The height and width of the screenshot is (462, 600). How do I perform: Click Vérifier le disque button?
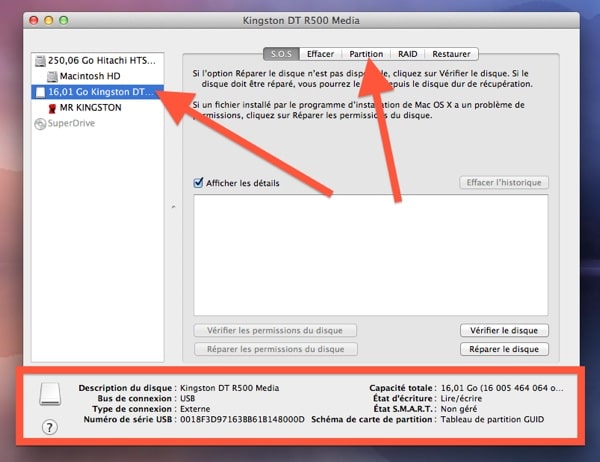coord(504,330)
